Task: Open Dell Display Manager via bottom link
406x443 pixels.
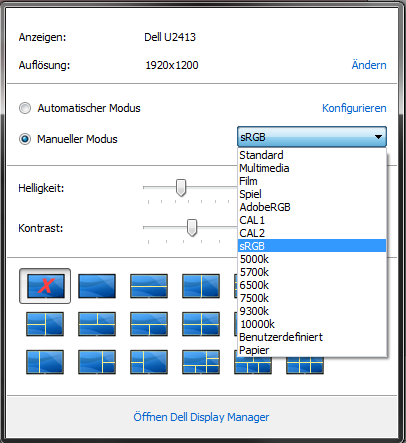Action: tap(201, 417)
